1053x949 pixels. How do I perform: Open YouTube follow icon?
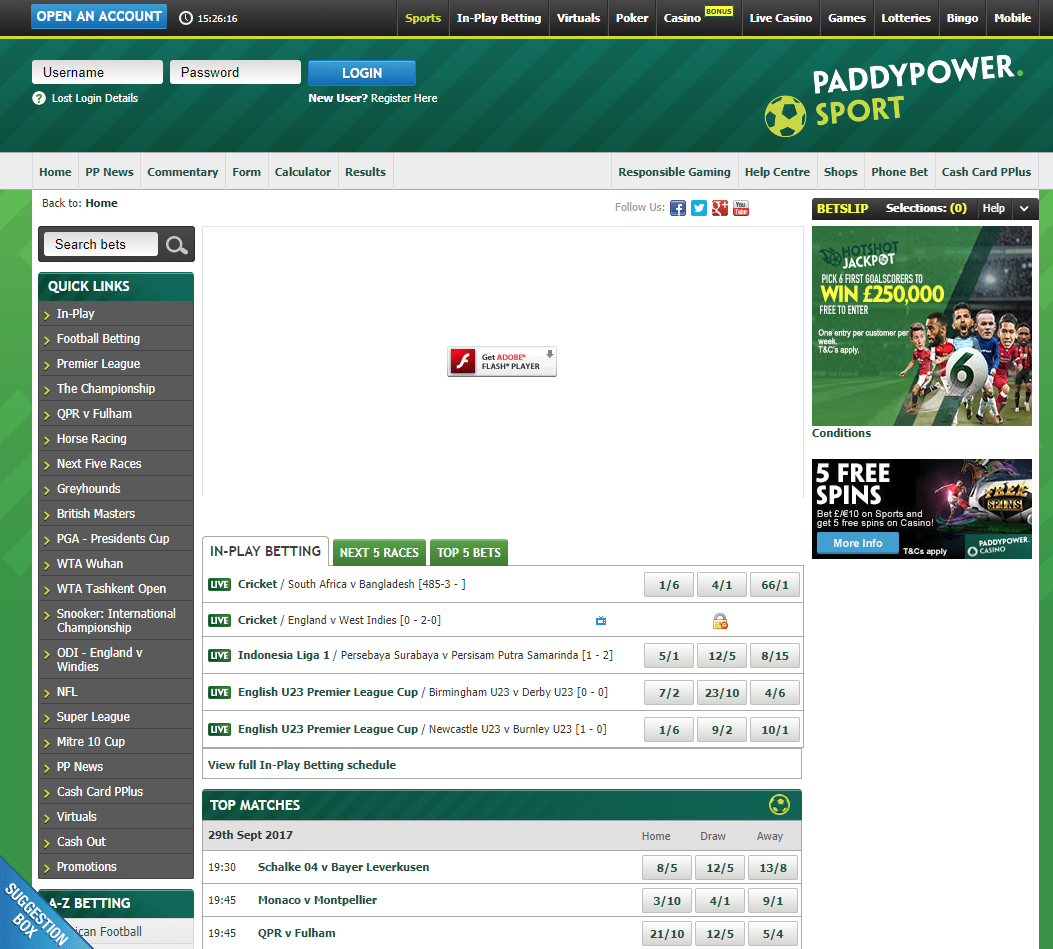click(x=741, y=208)
